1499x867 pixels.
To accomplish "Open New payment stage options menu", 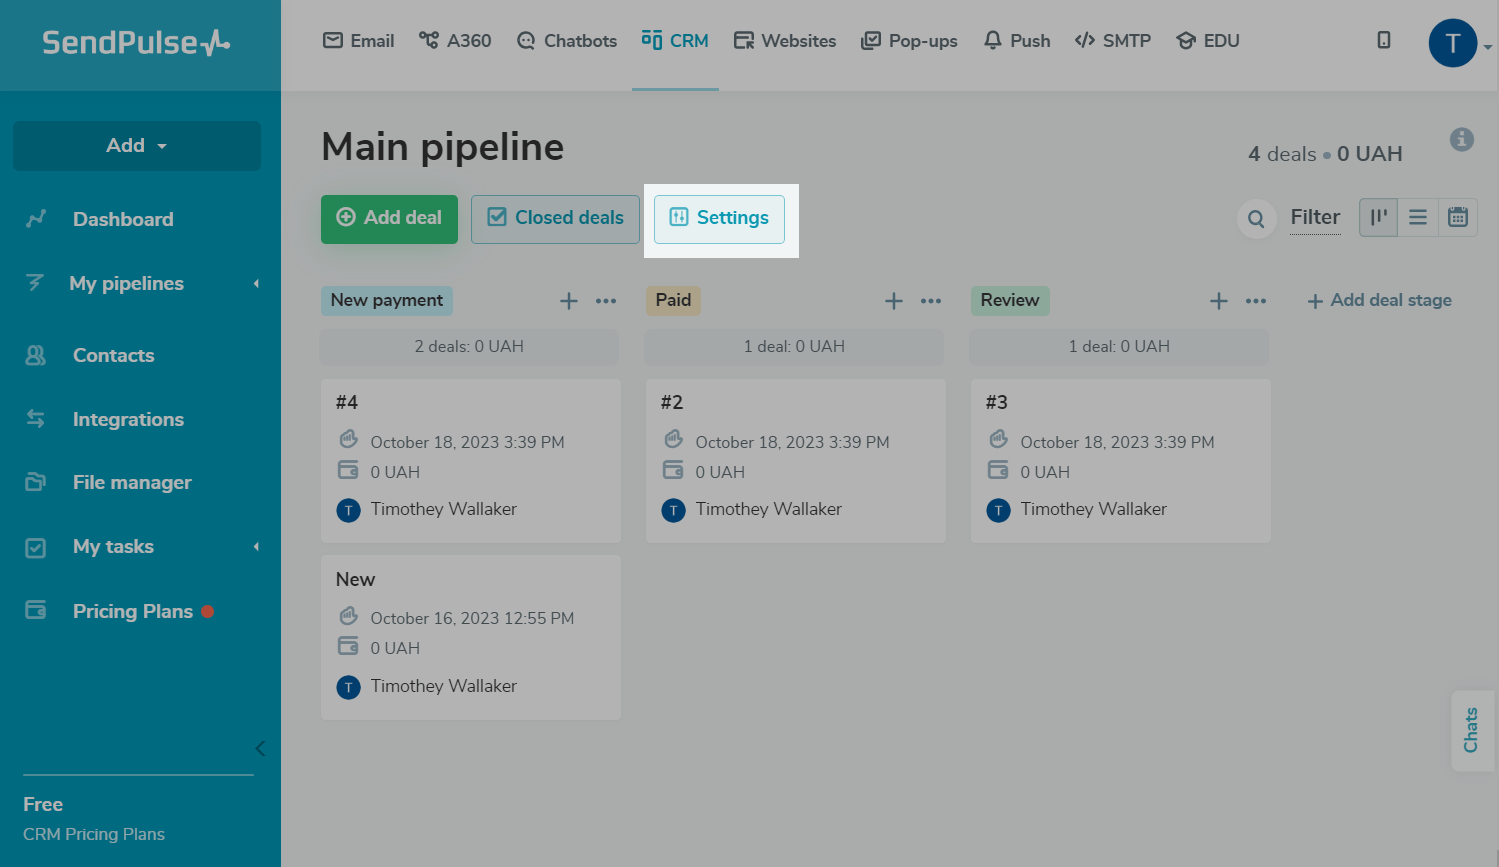I will click(606, 301).
